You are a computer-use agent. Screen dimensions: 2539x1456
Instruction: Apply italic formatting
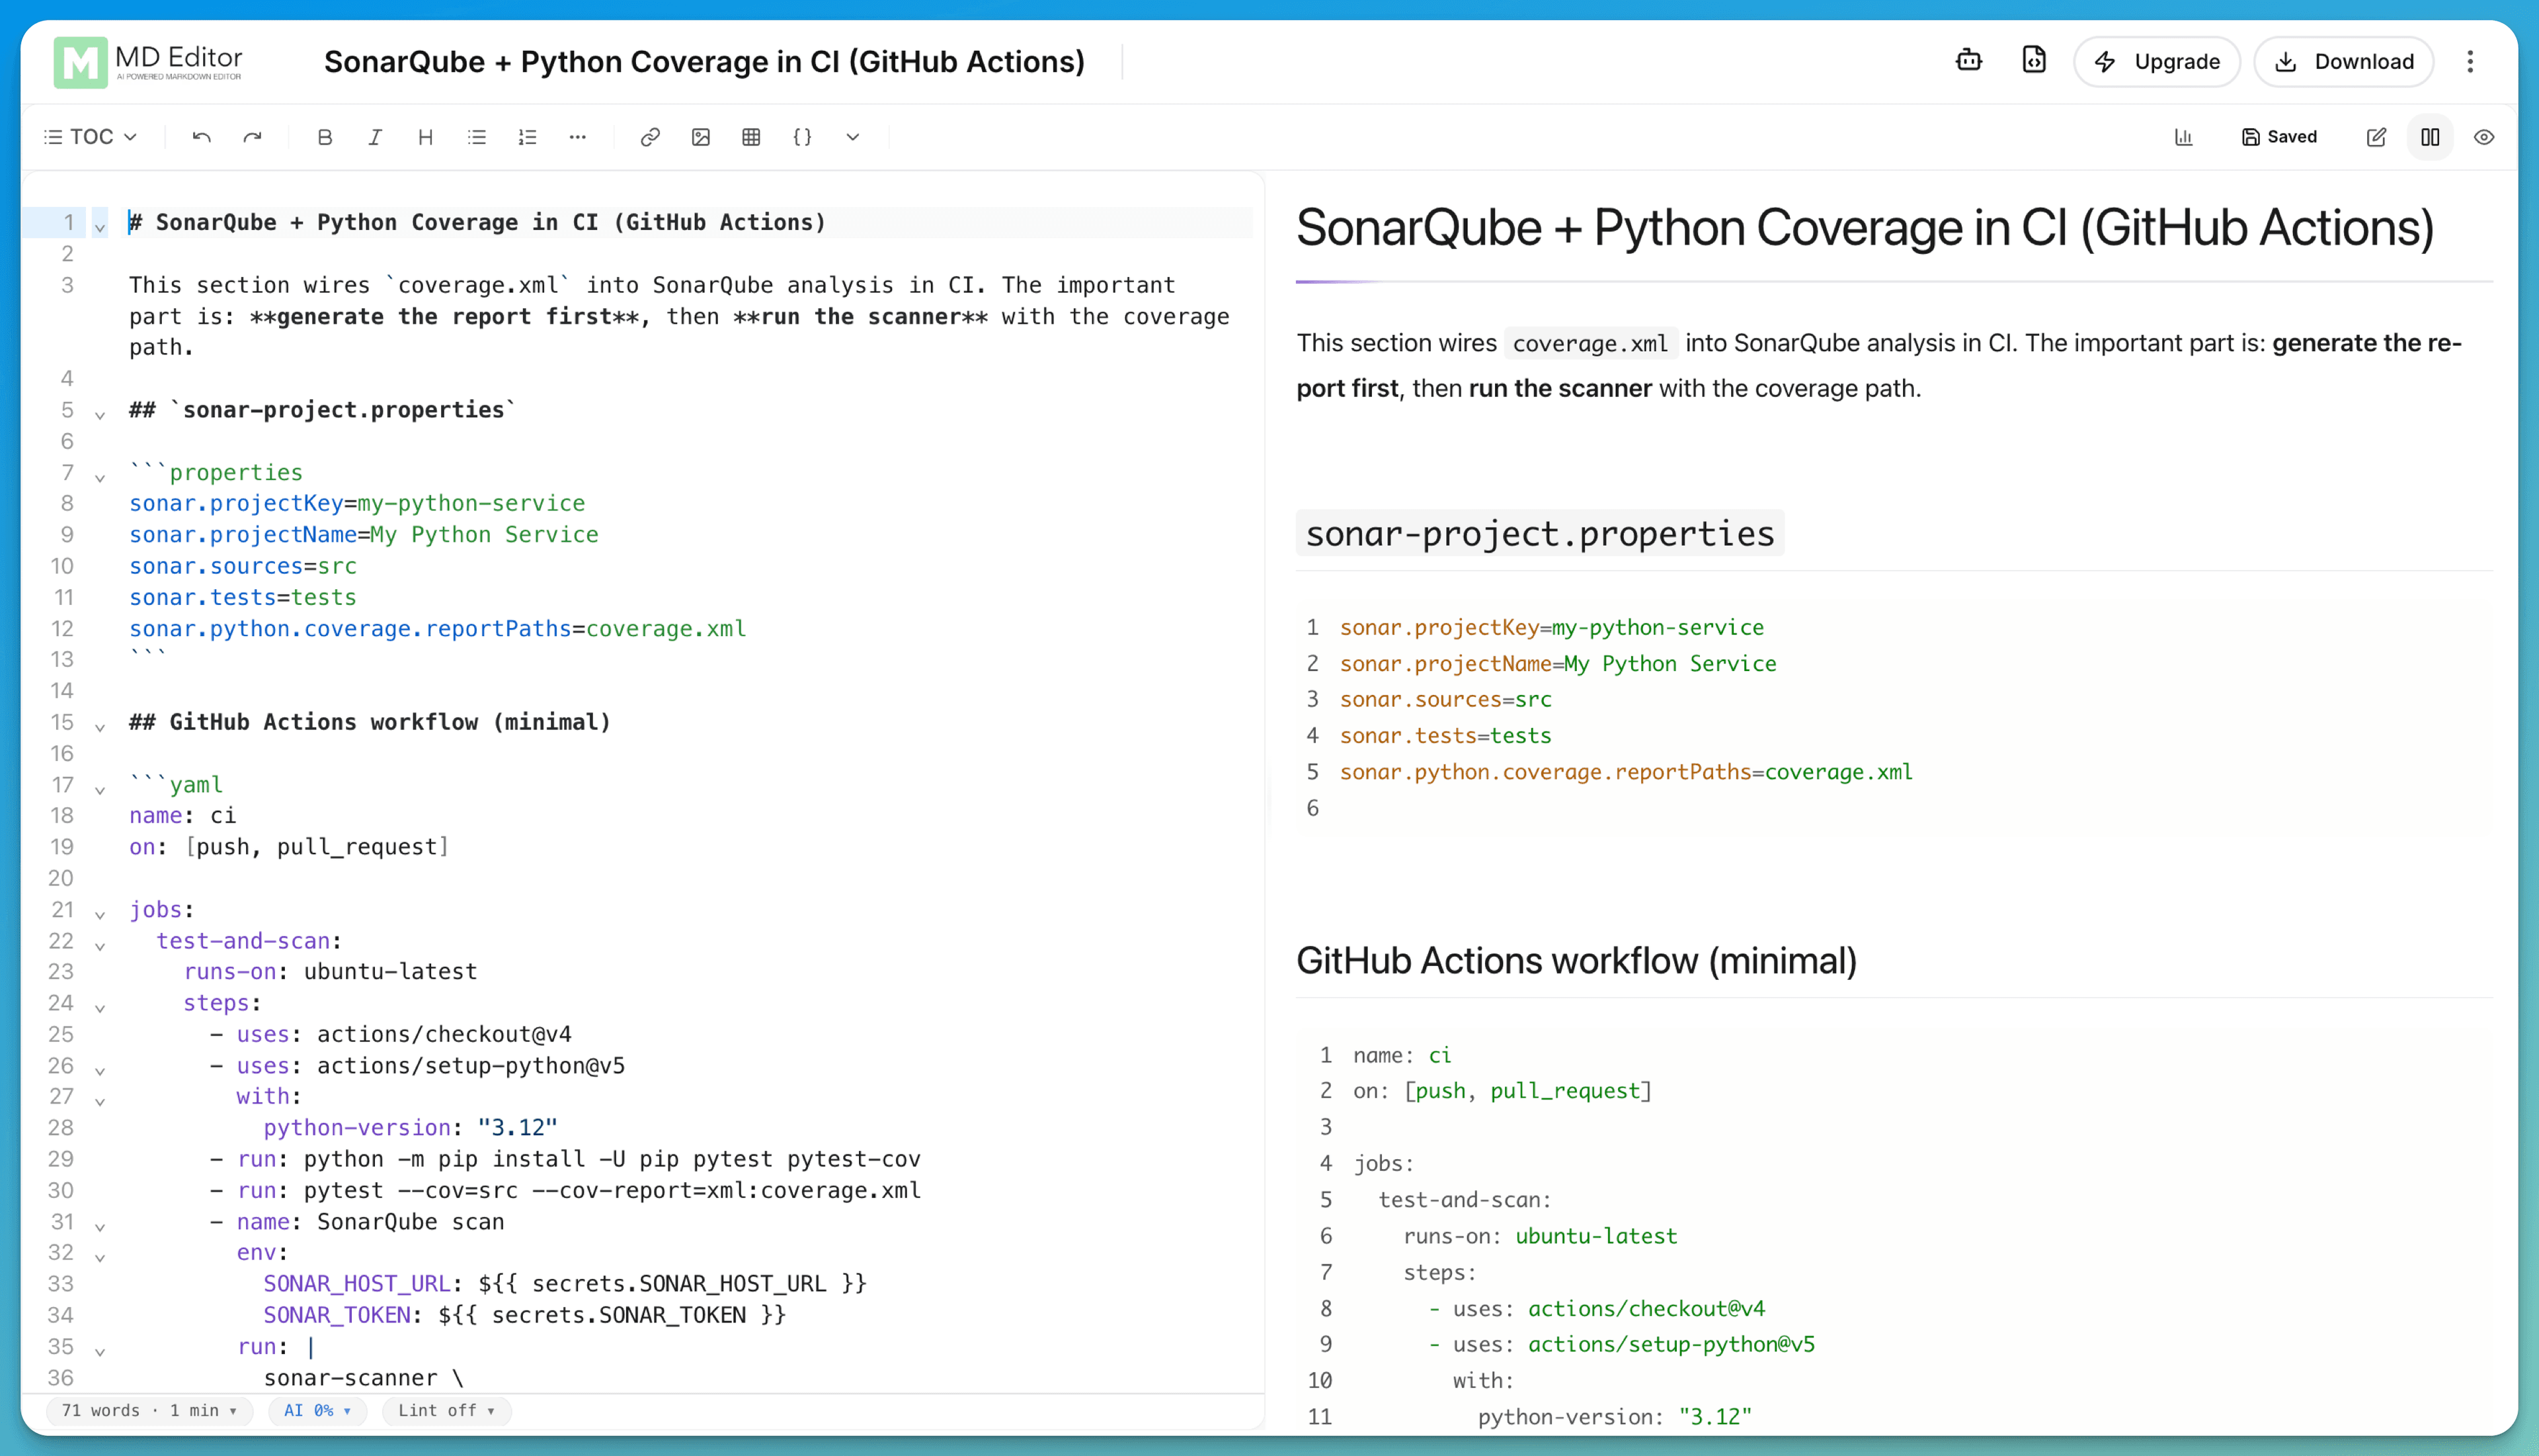click(x=374, y=137)
